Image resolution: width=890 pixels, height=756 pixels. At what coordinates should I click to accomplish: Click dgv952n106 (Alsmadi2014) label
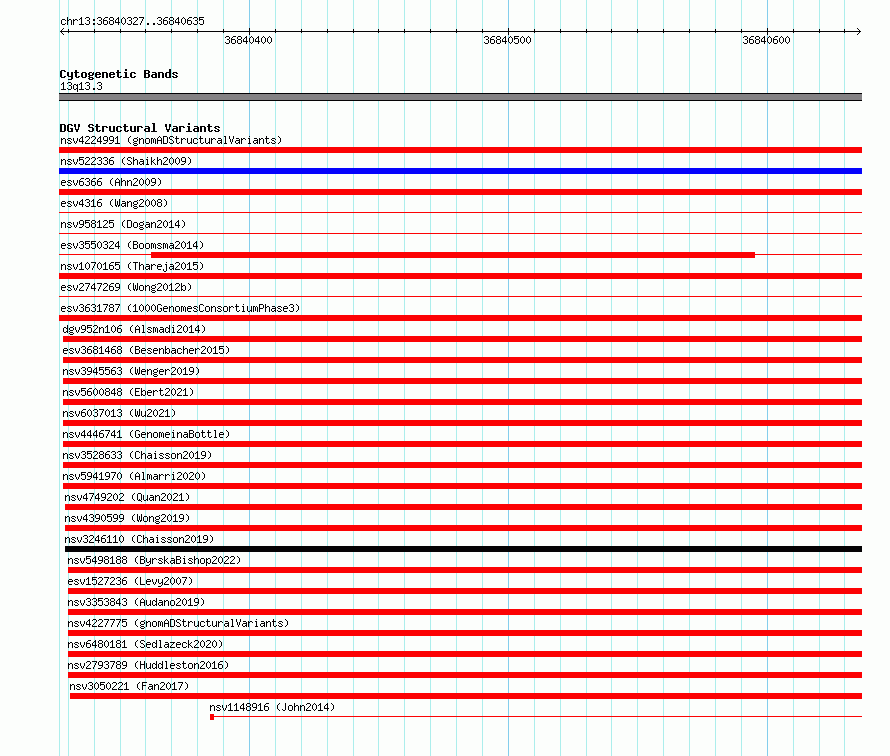point(134,329)
